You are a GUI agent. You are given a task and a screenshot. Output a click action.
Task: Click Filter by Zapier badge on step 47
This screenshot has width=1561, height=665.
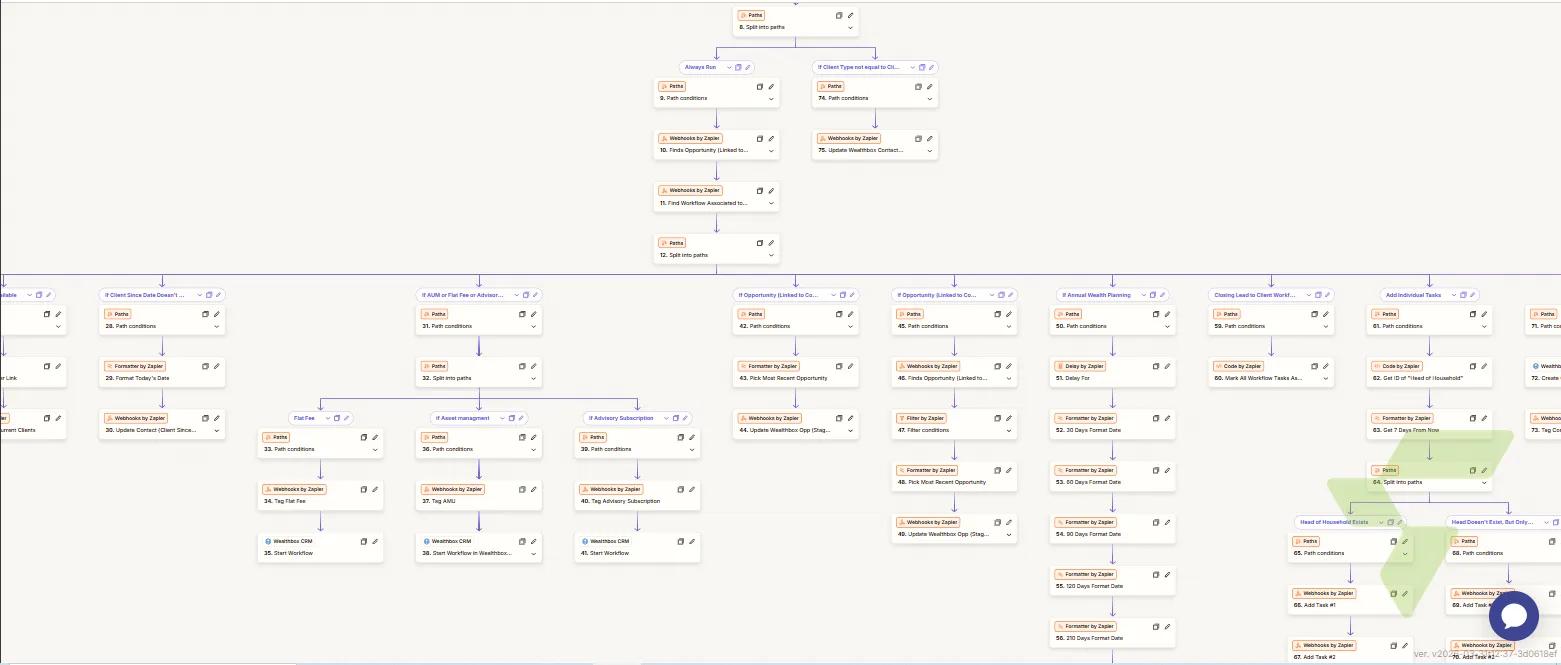coord(921,418)
